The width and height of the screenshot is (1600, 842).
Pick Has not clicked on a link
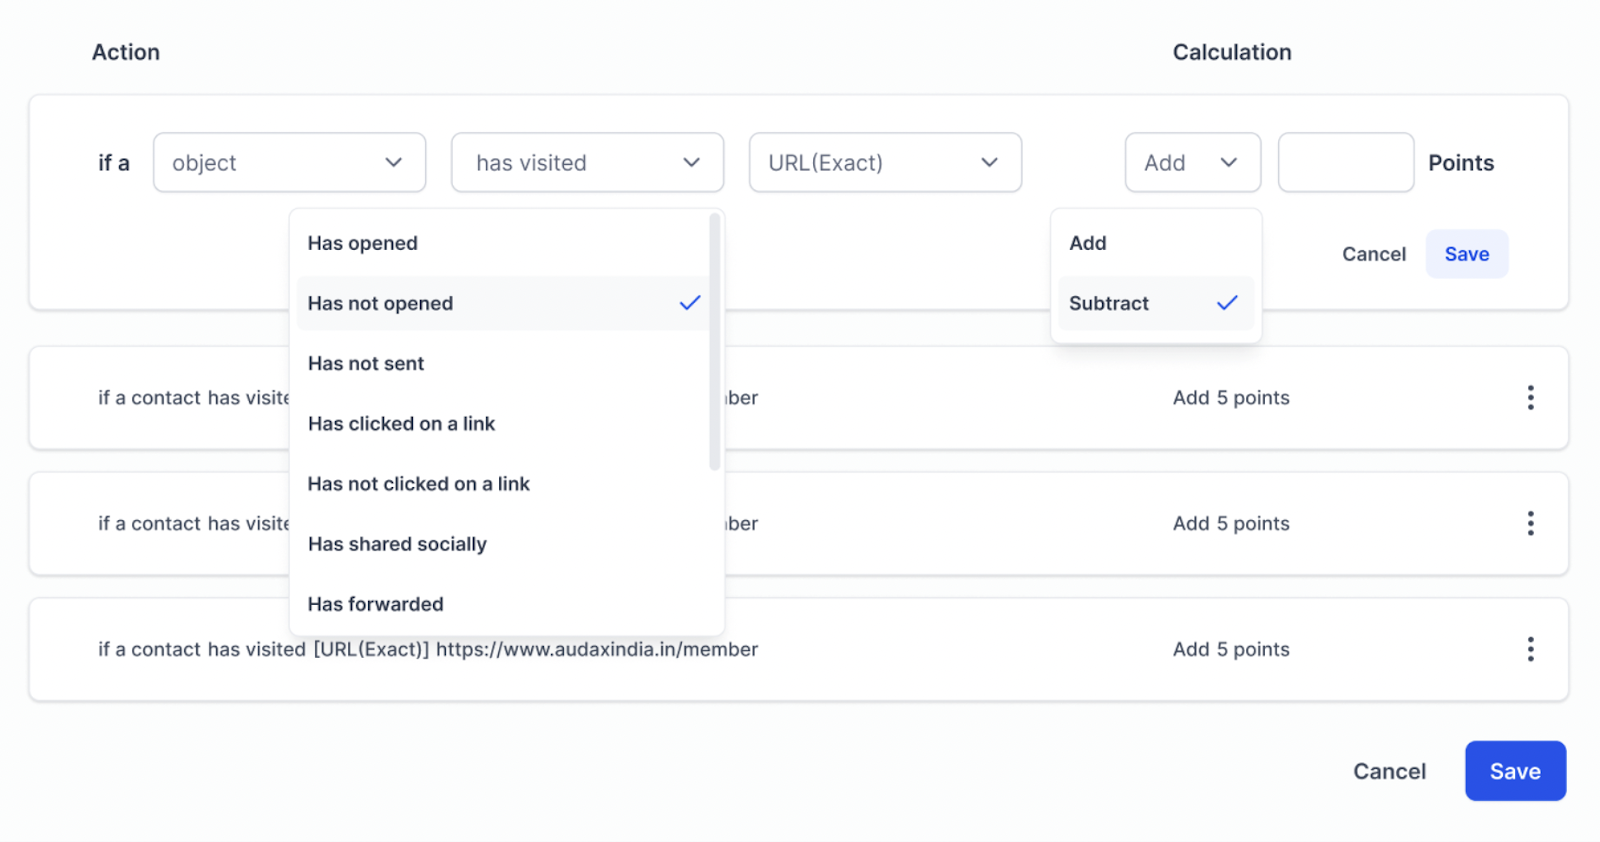[x=418, y=484]
